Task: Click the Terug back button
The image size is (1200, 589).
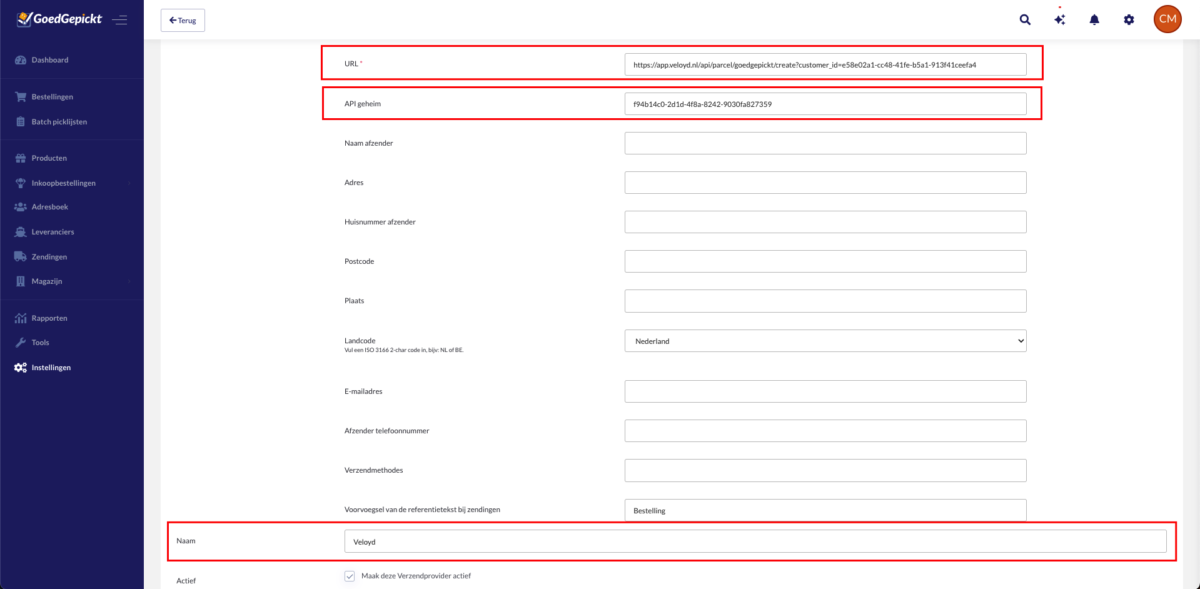Action: pyautogui.click(x=182, y=20)
